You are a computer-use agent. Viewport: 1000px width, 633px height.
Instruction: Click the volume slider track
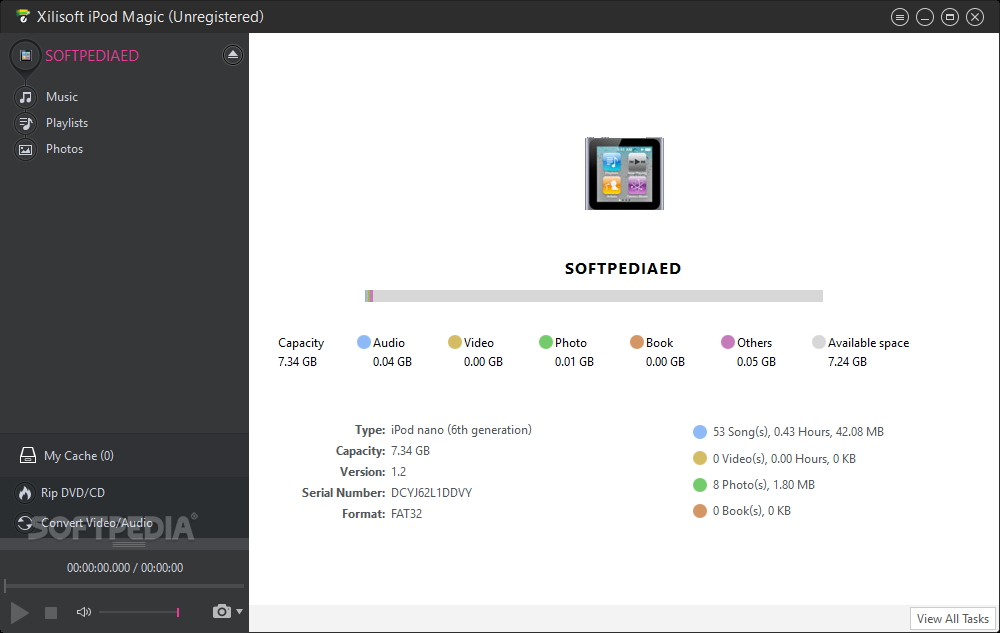coord(138,612)
